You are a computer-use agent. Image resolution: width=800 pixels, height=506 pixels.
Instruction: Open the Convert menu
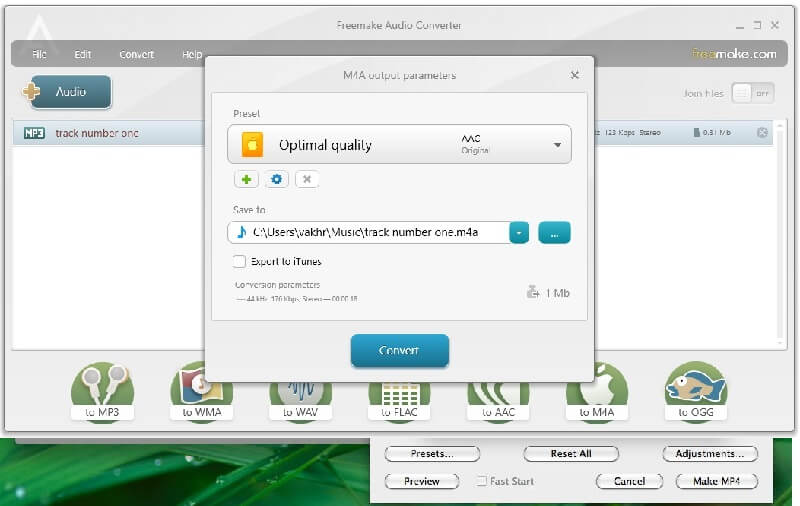(136, 54)
